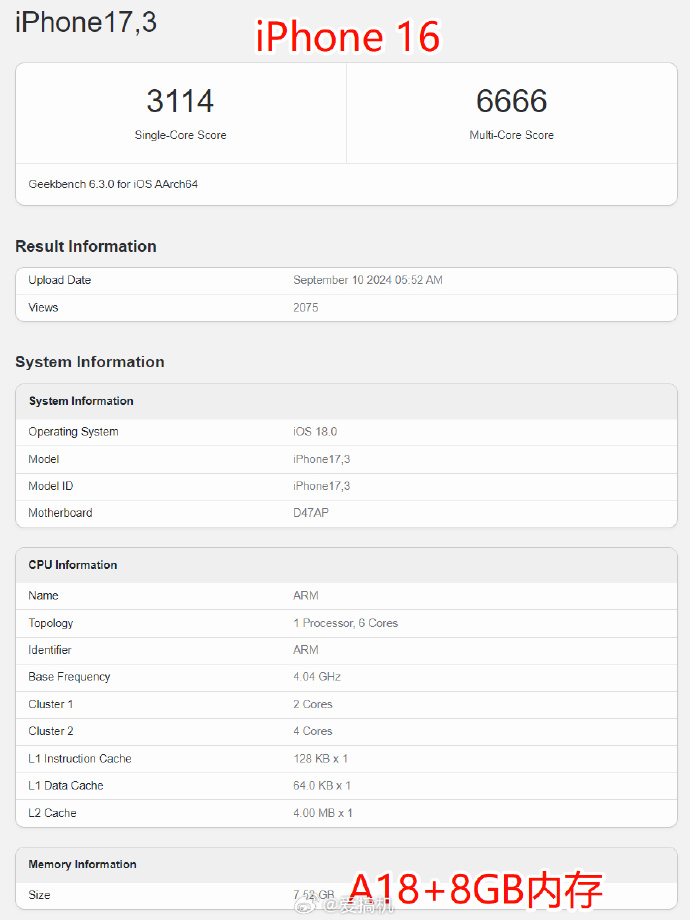Click the Views row label
Screen dimensions: 690x920
coord(43,307)
